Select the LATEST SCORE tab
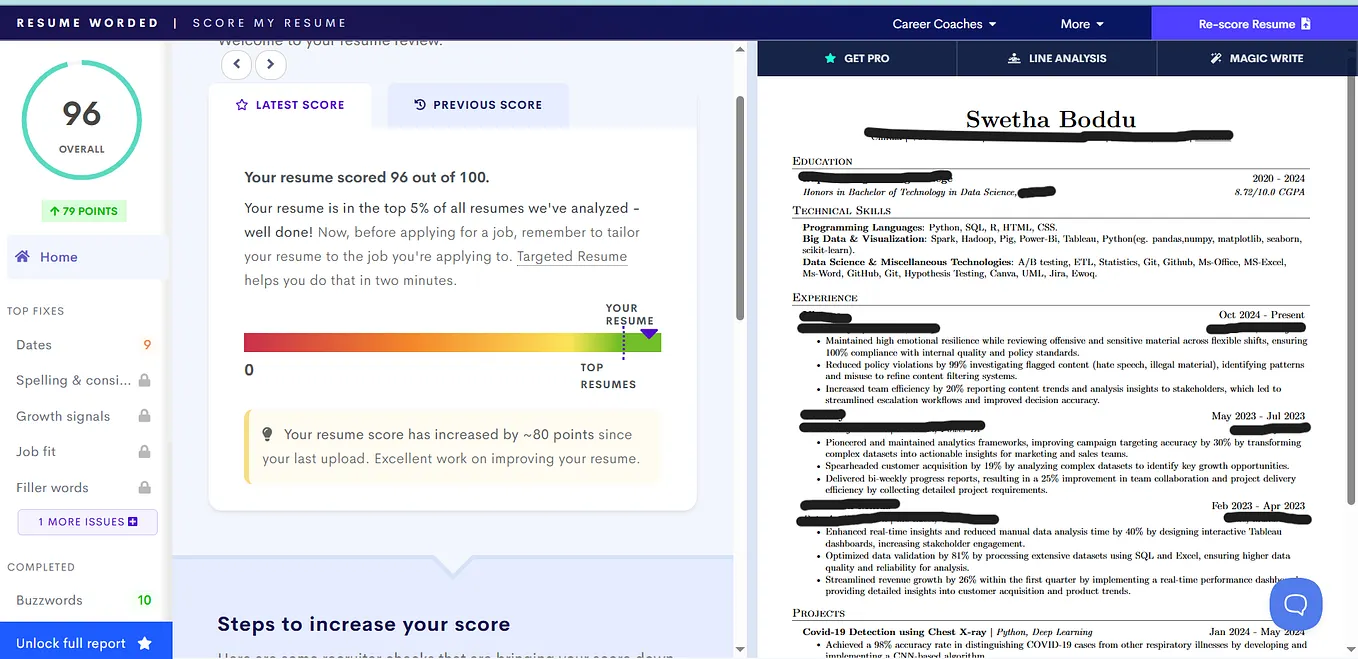 click(290, 104)
